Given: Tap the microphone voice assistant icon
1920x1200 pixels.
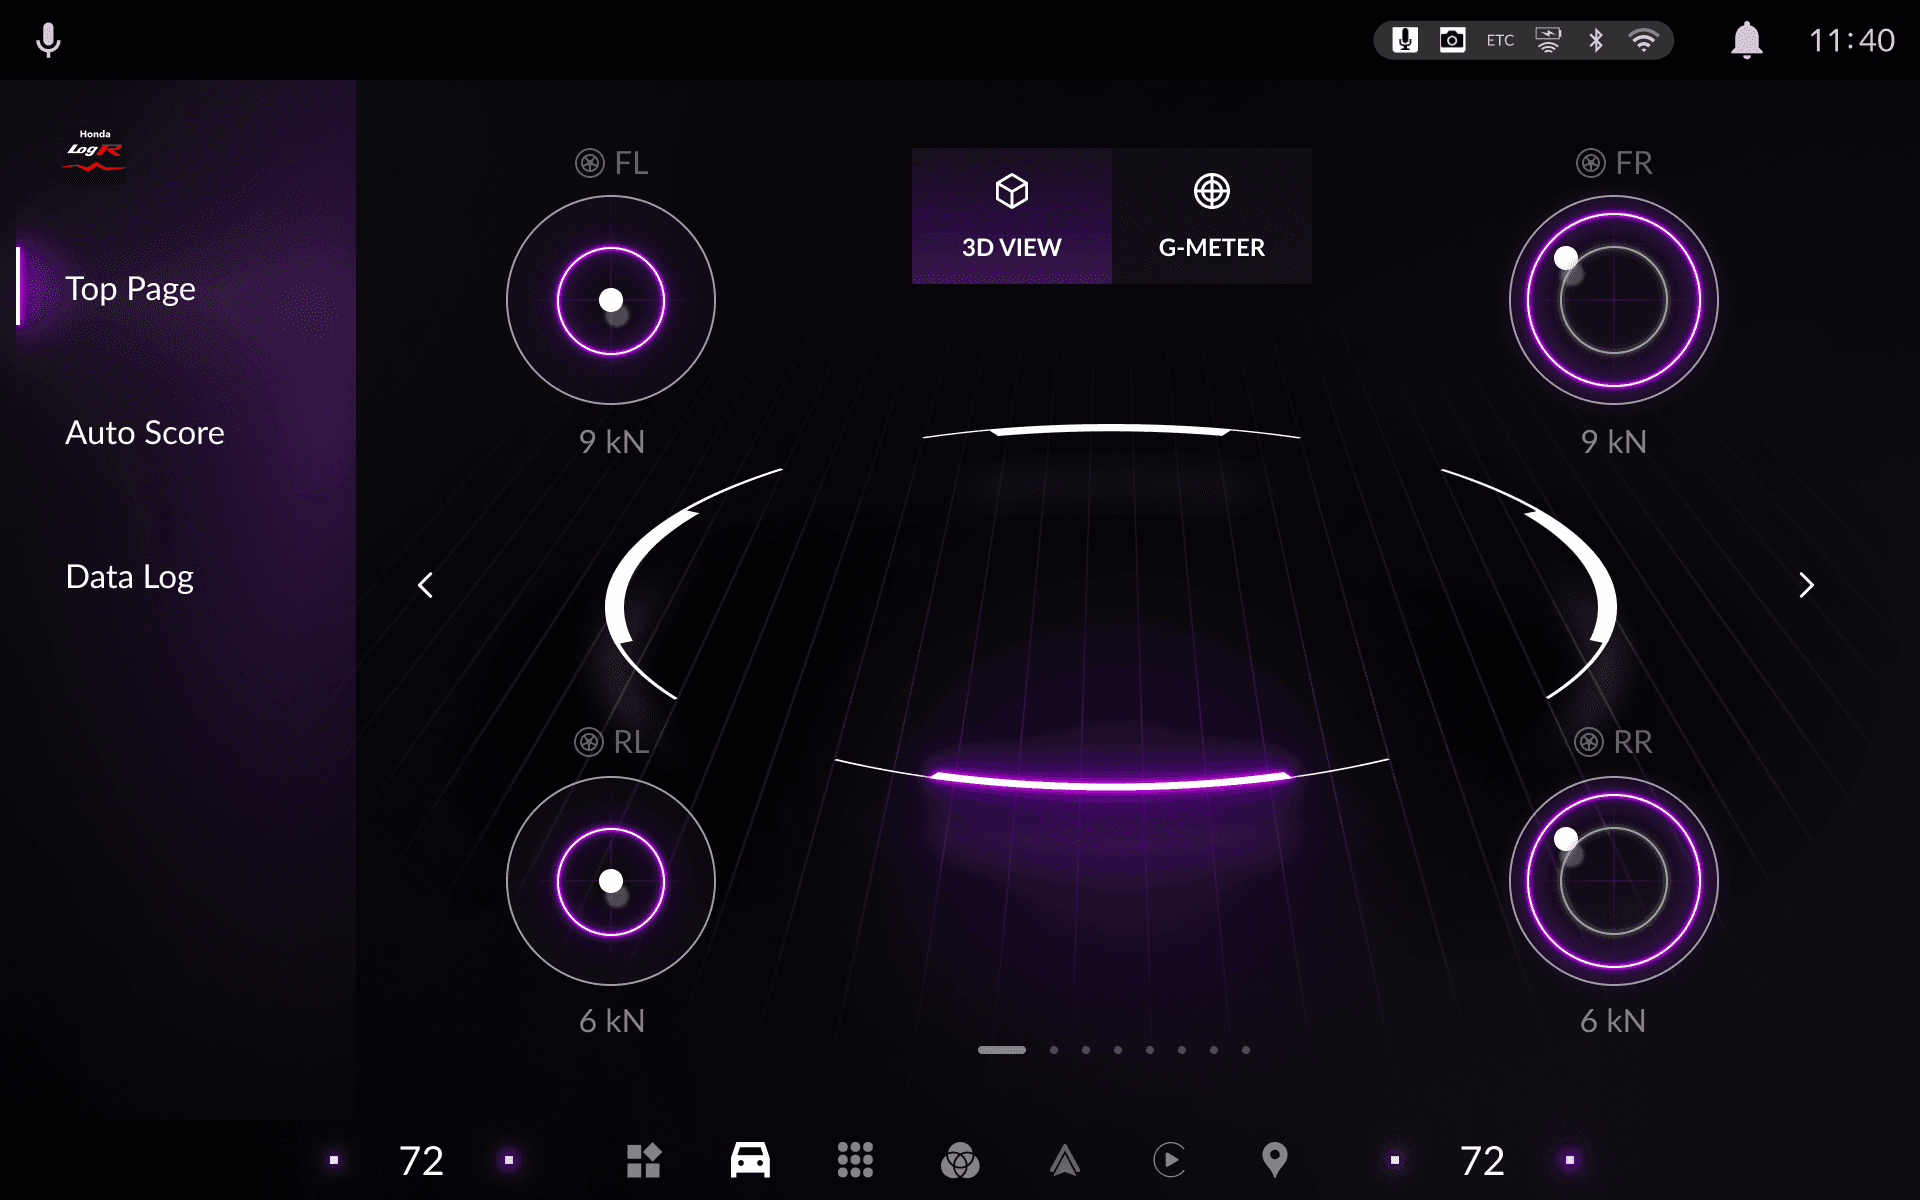Looking at the screenshot, I should pyautogui.click(x=48, y=40).
